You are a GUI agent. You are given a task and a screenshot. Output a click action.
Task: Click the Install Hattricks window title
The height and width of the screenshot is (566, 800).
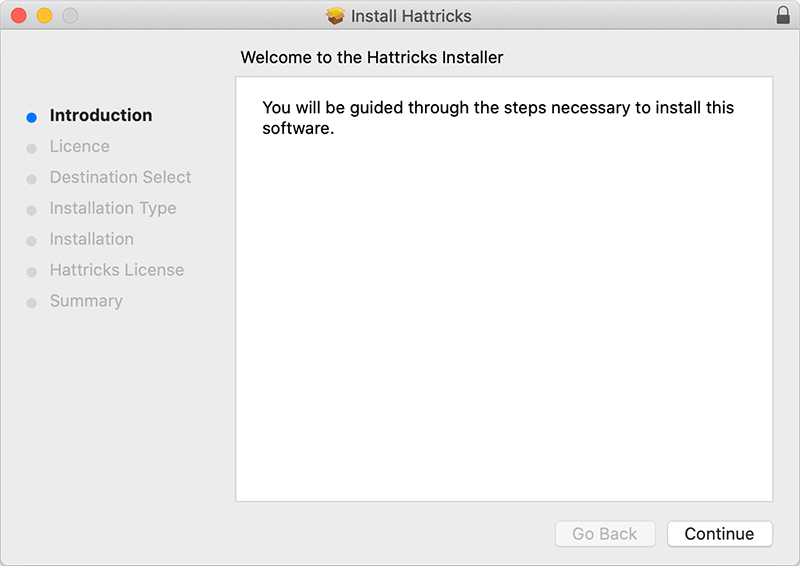[411, 16]
